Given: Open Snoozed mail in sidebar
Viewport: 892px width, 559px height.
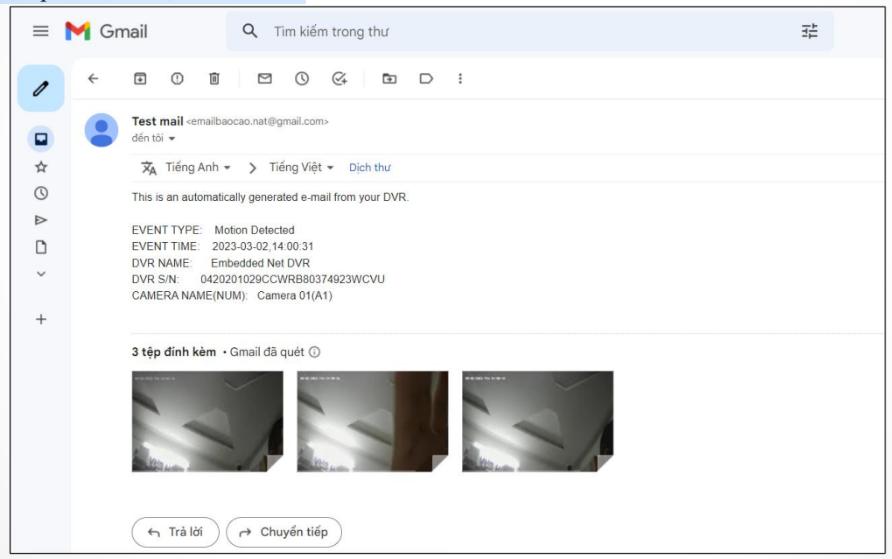Looking at the screenshot, I should tap(41, 193).
